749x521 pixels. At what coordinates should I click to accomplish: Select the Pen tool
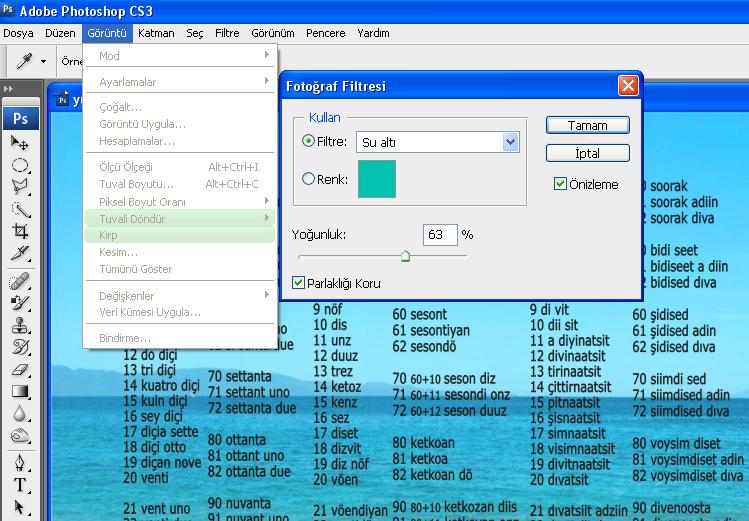coord(20,463)
